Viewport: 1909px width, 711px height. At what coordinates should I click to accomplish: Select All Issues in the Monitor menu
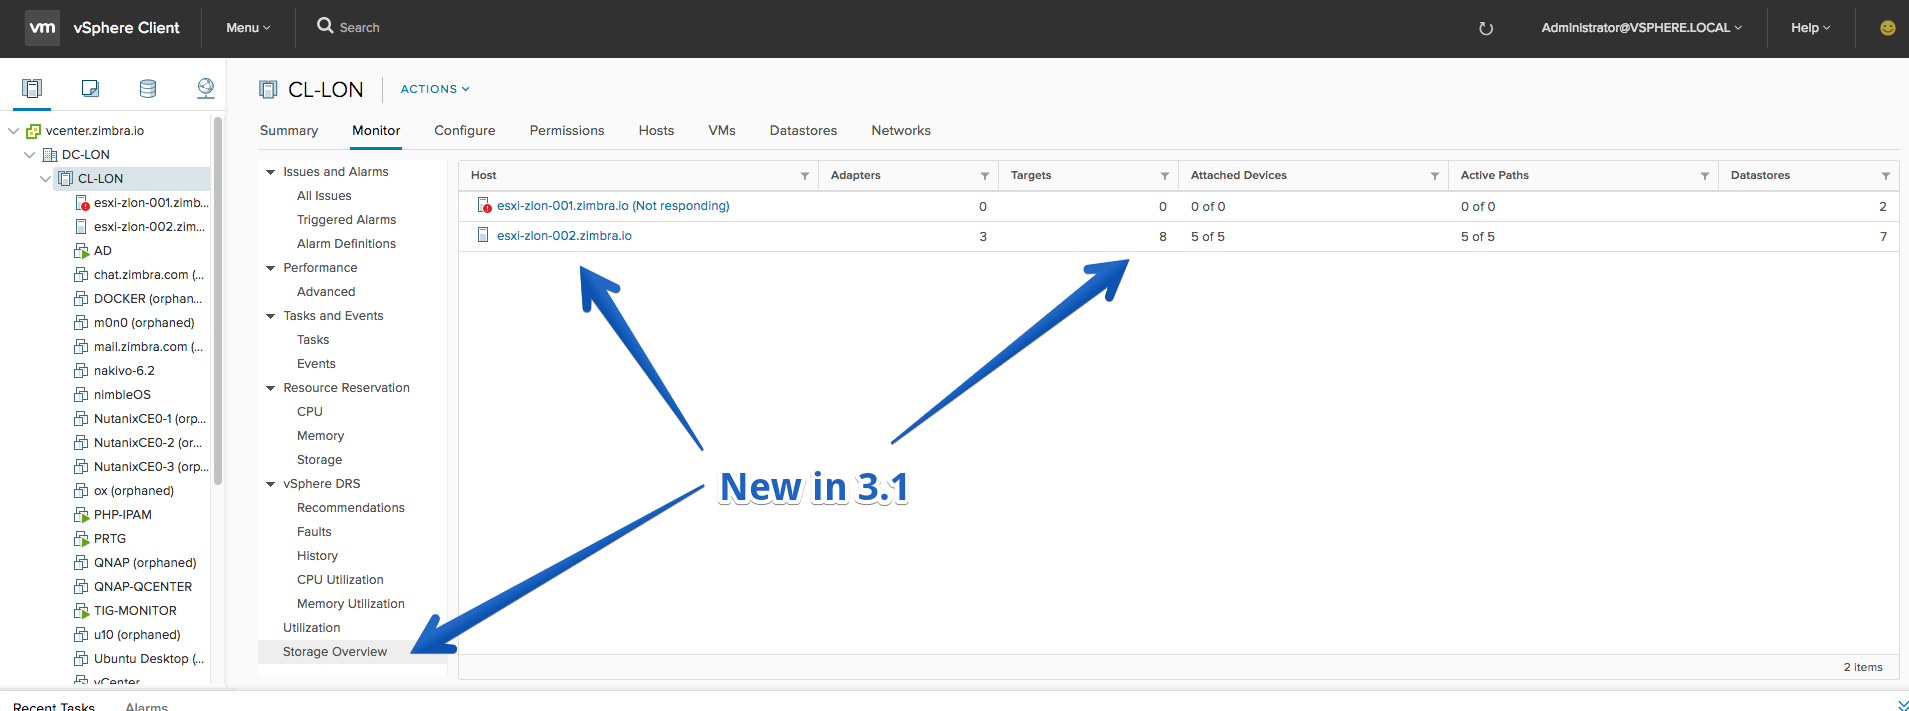click(324, 196)
